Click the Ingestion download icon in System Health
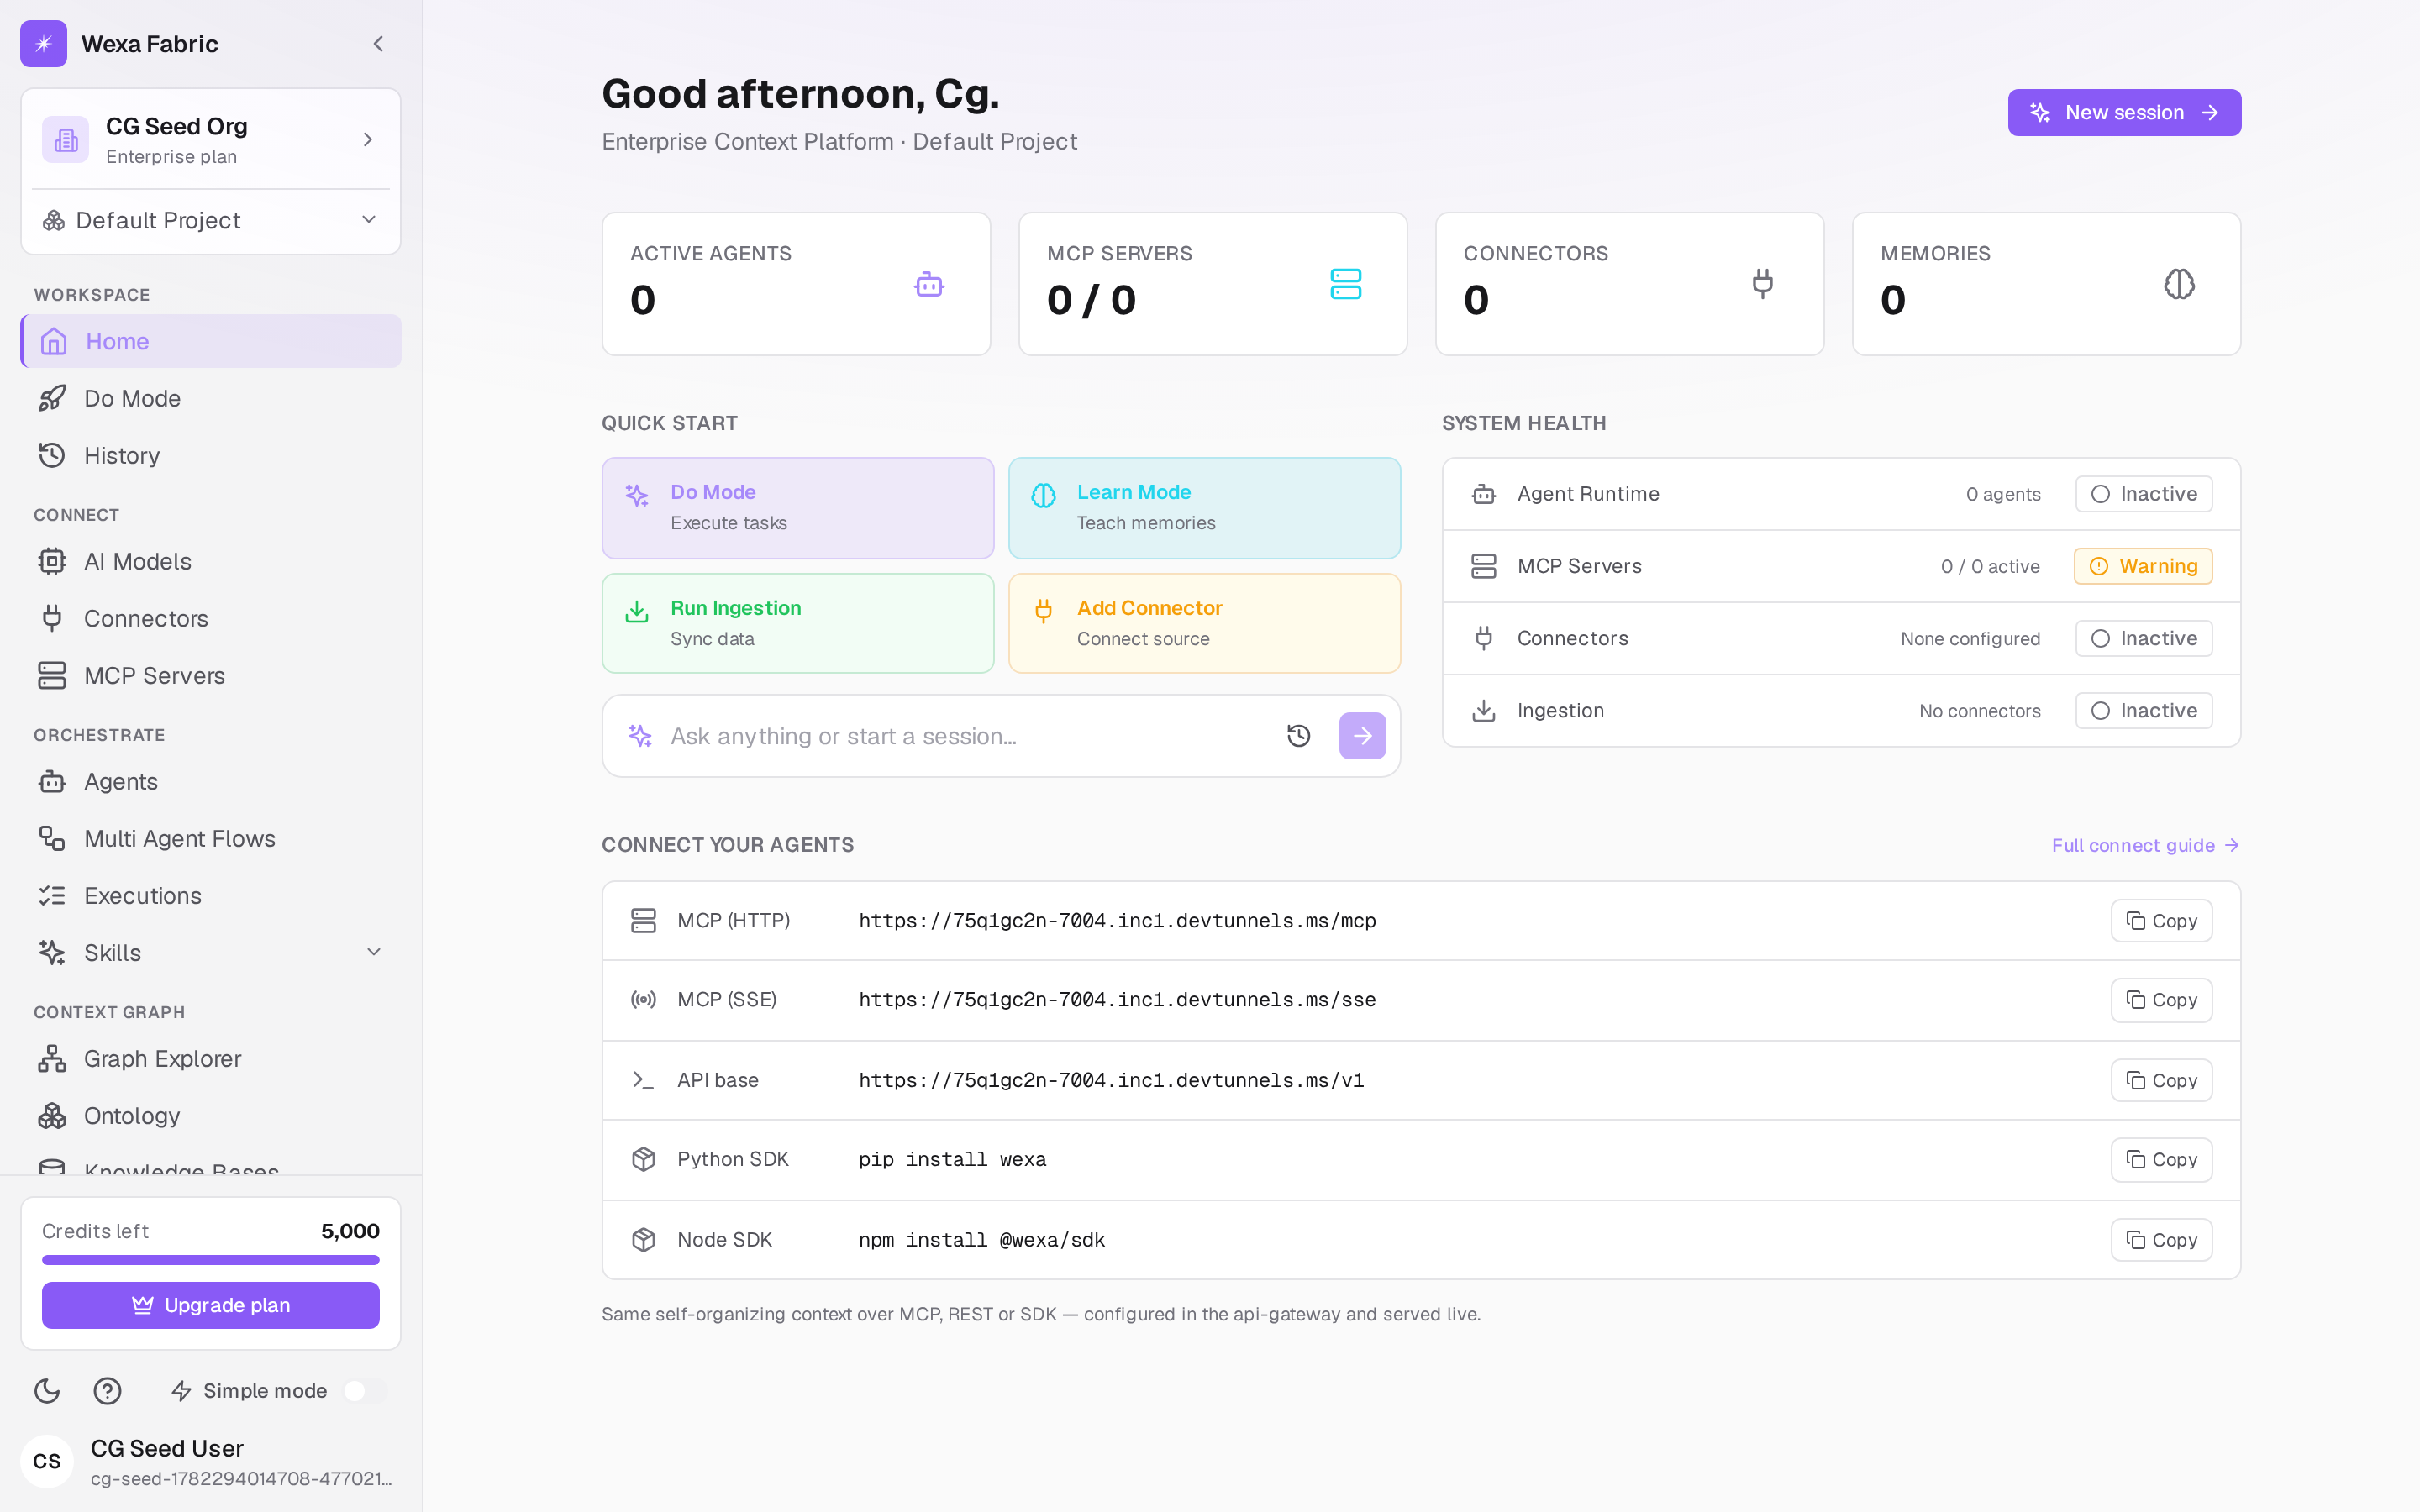Screen dimensions: 2420x1512 1484,711
